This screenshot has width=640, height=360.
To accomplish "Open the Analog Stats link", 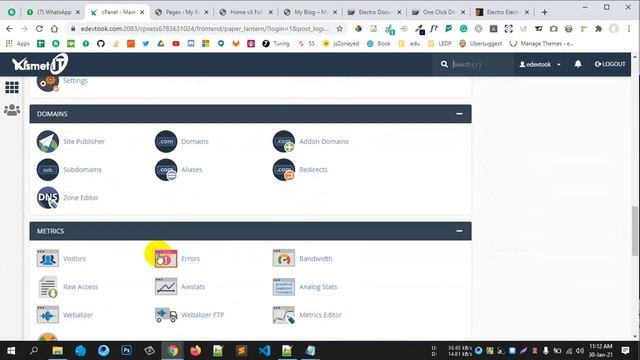I will (318, 287).
